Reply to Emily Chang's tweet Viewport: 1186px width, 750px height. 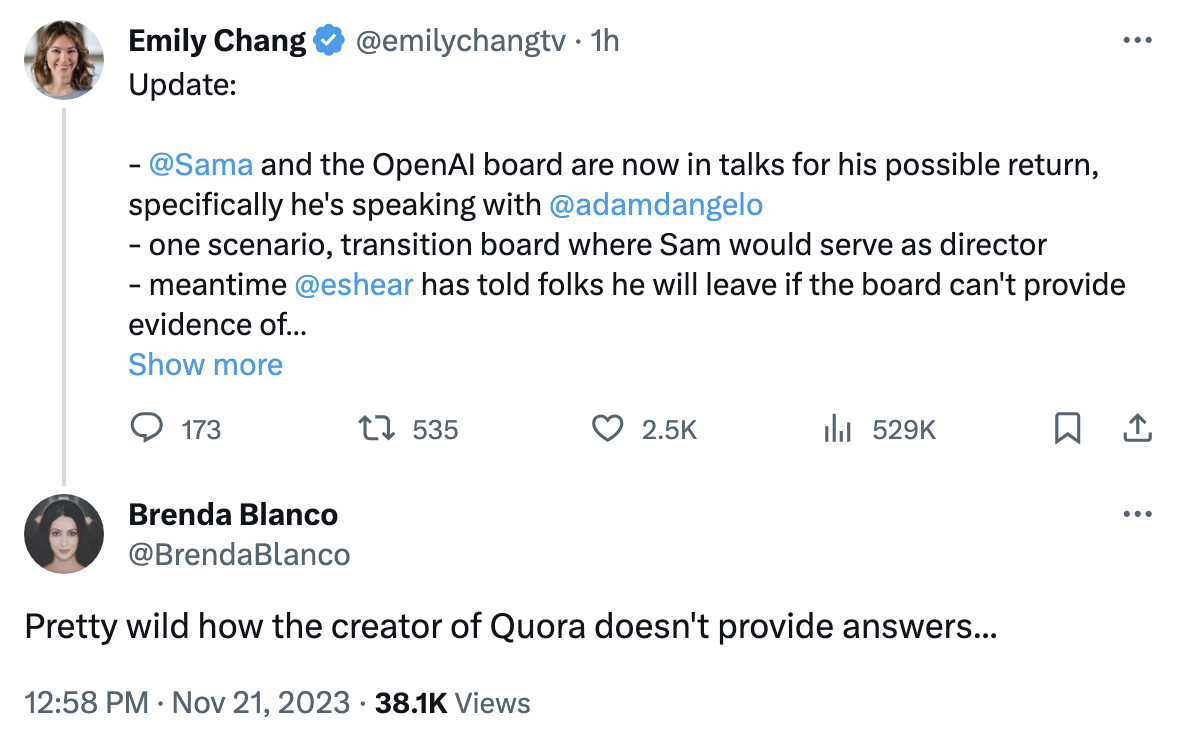pyautogui.click(x=147, y=429)
